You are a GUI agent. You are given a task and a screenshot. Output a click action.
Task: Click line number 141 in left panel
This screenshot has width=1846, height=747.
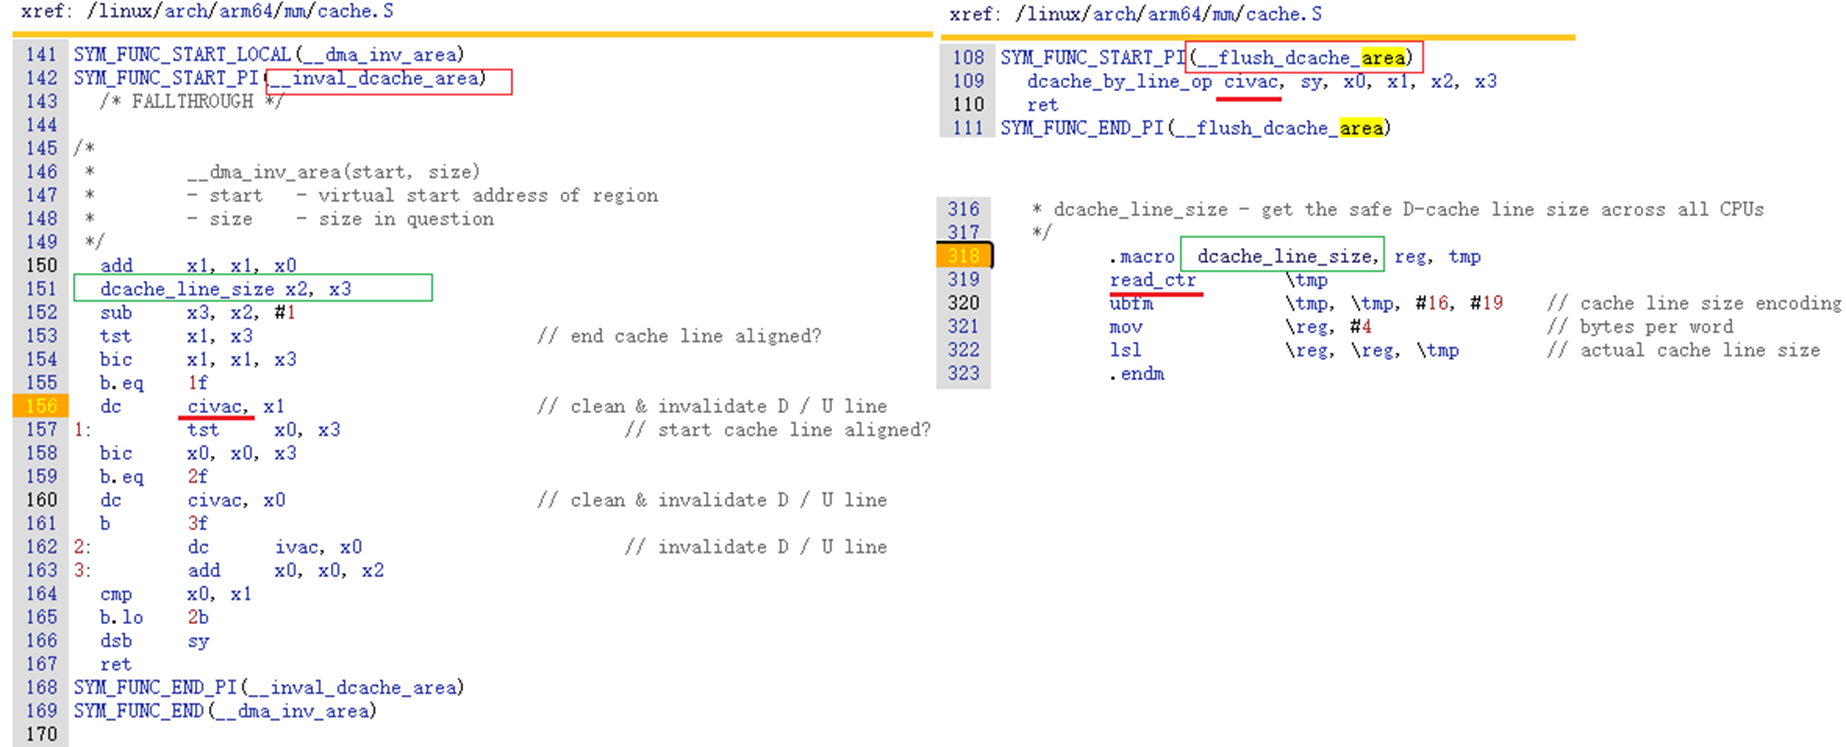41,54
